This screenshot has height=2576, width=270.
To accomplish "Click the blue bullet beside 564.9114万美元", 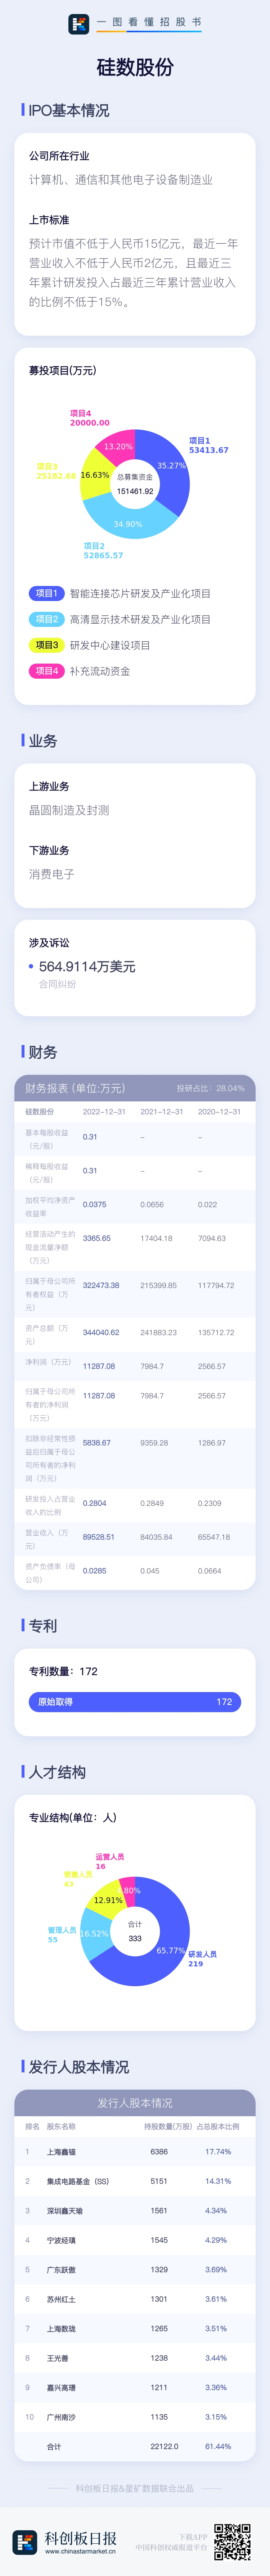I will [31, 966].
